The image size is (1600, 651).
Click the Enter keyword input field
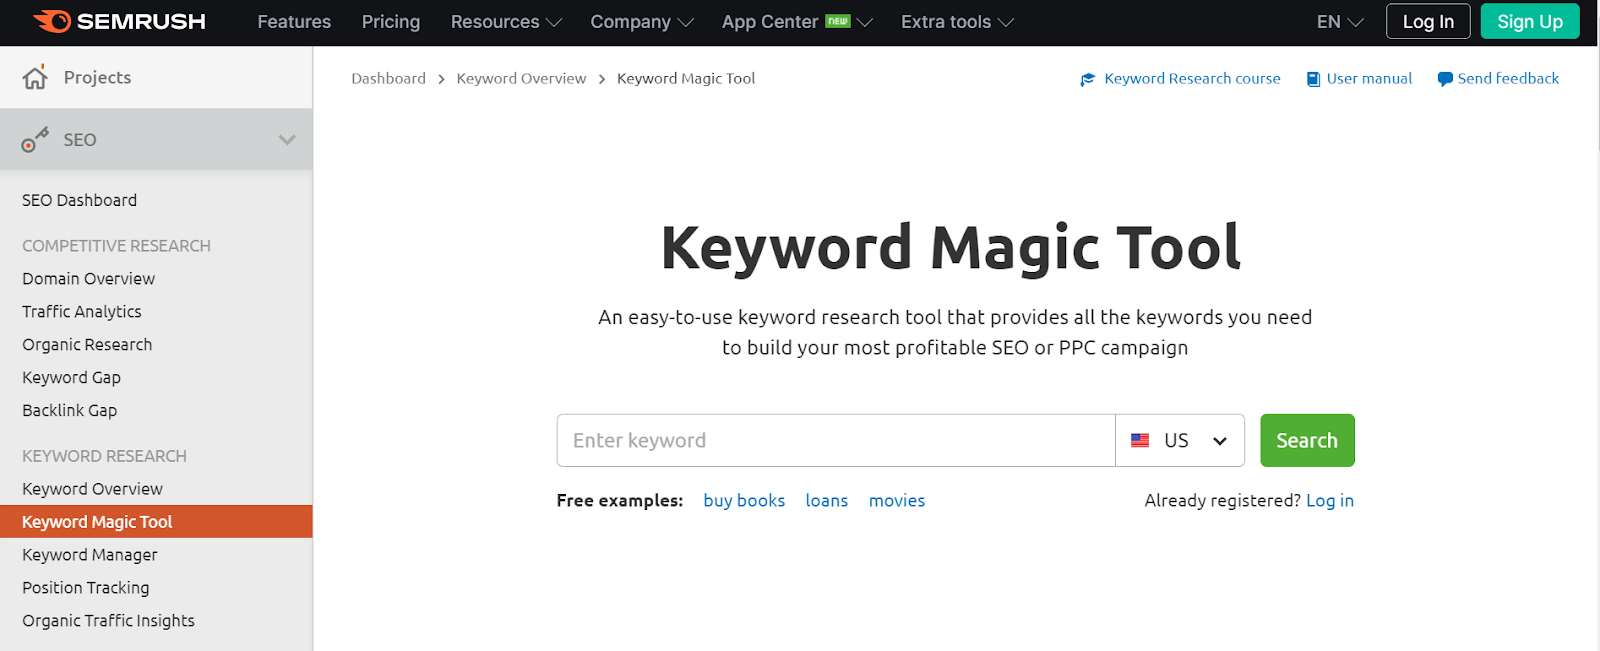[836, 441]
